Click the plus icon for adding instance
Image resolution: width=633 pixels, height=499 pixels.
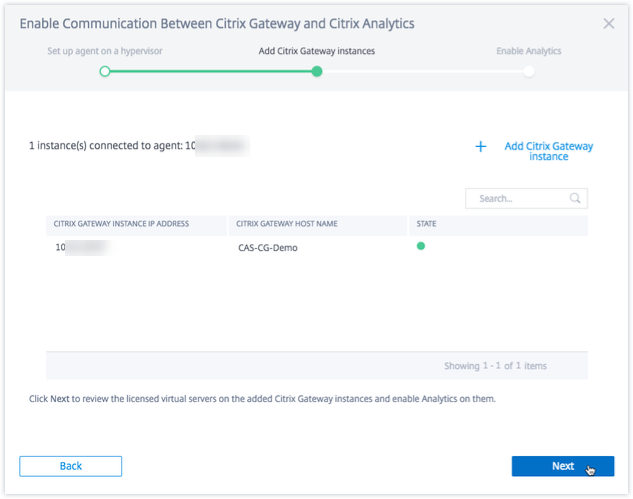coord(480,147)
